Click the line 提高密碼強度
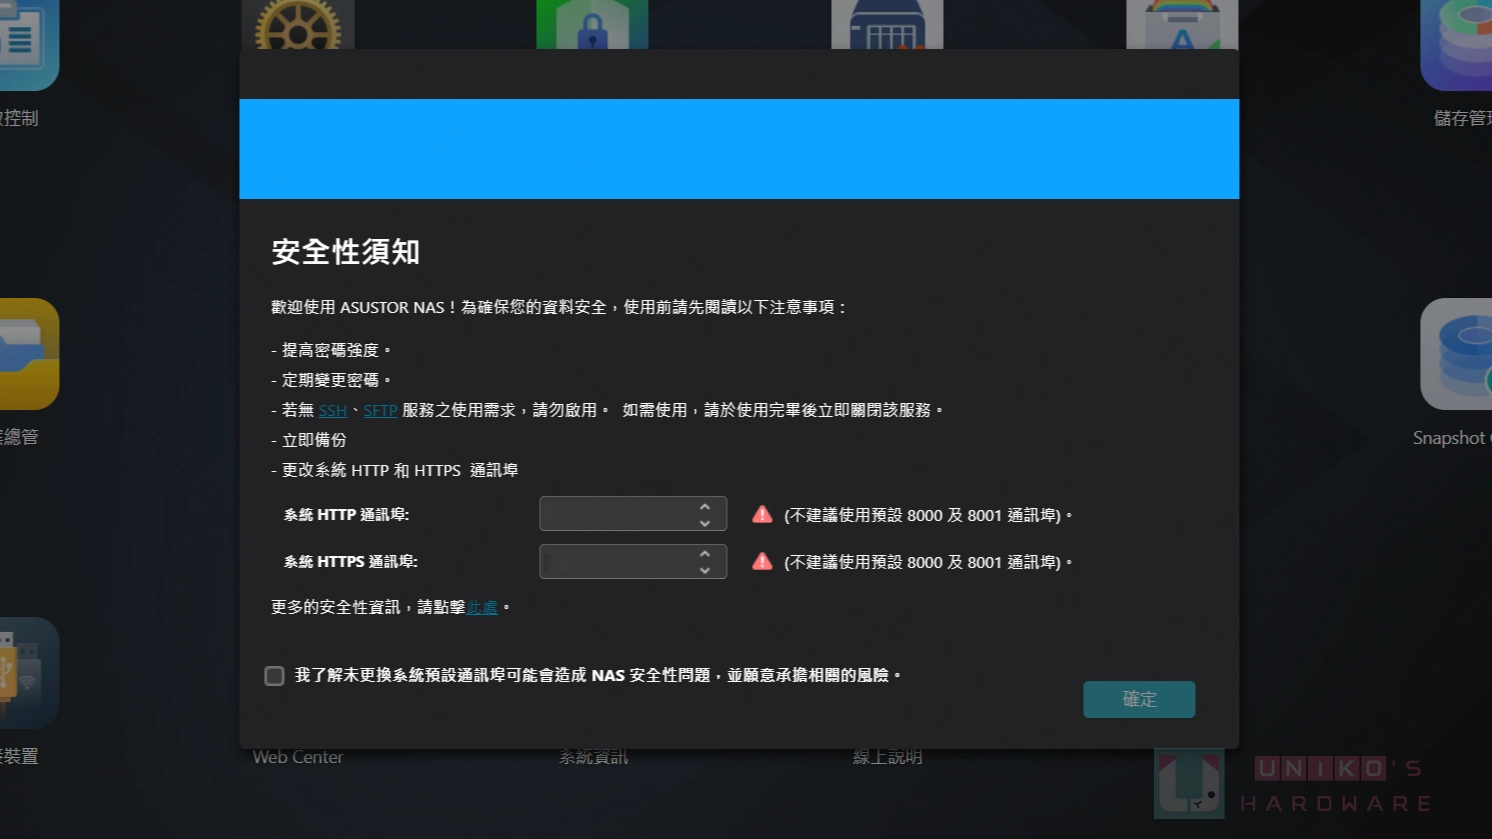 [x=331, y=350]
